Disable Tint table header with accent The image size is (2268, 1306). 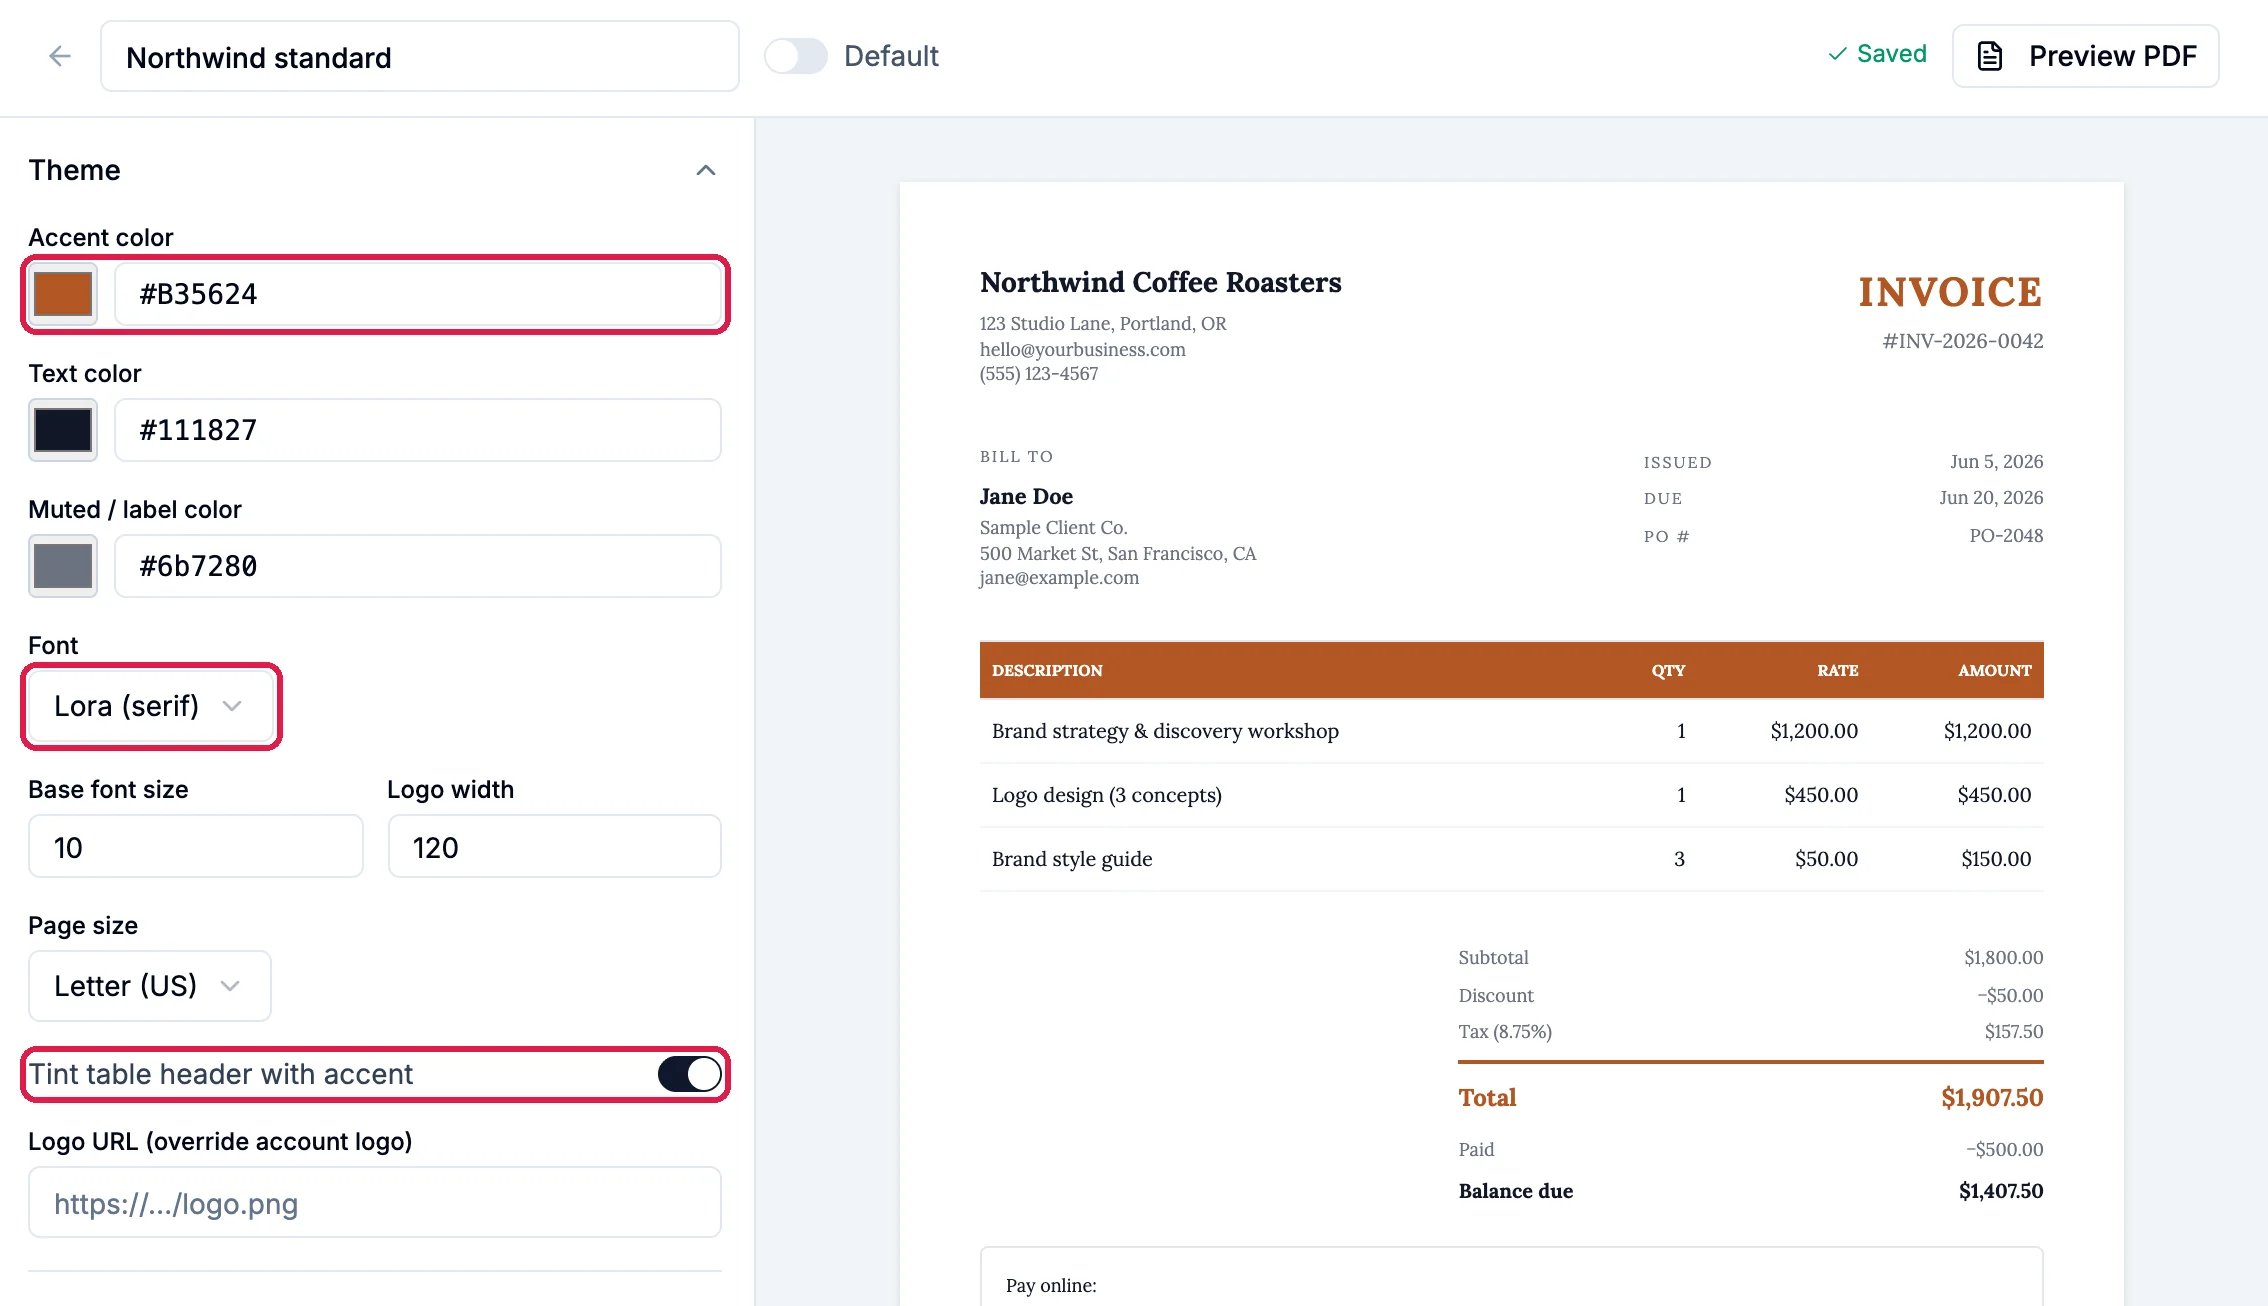[689, 1074]
